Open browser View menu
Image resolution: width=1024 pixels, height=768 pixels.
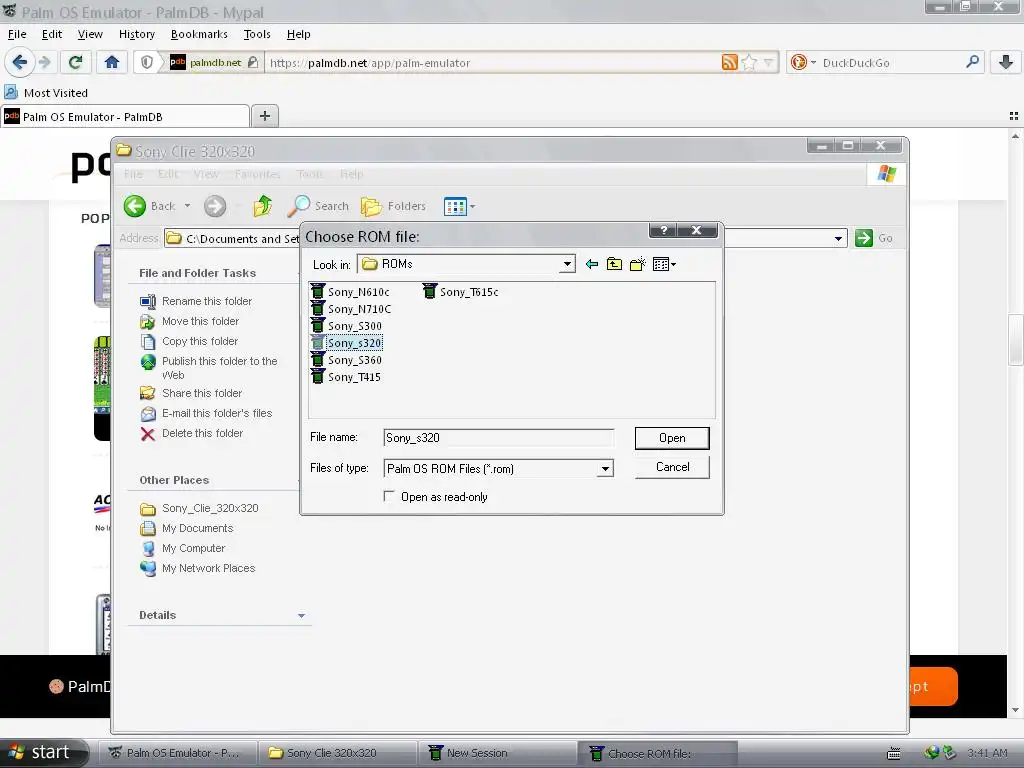pos(90,34)
